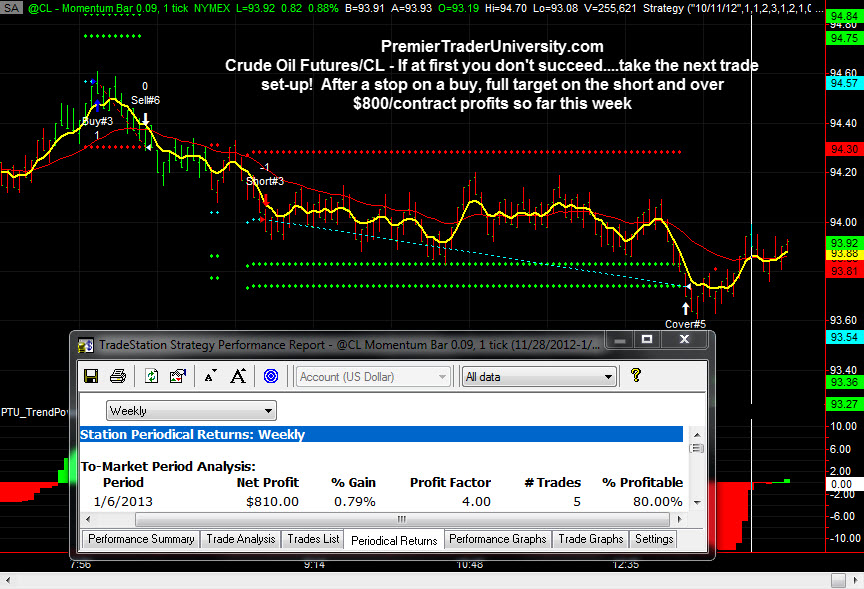
Task: Print the performance report
Action: click(x=118, y=376)
